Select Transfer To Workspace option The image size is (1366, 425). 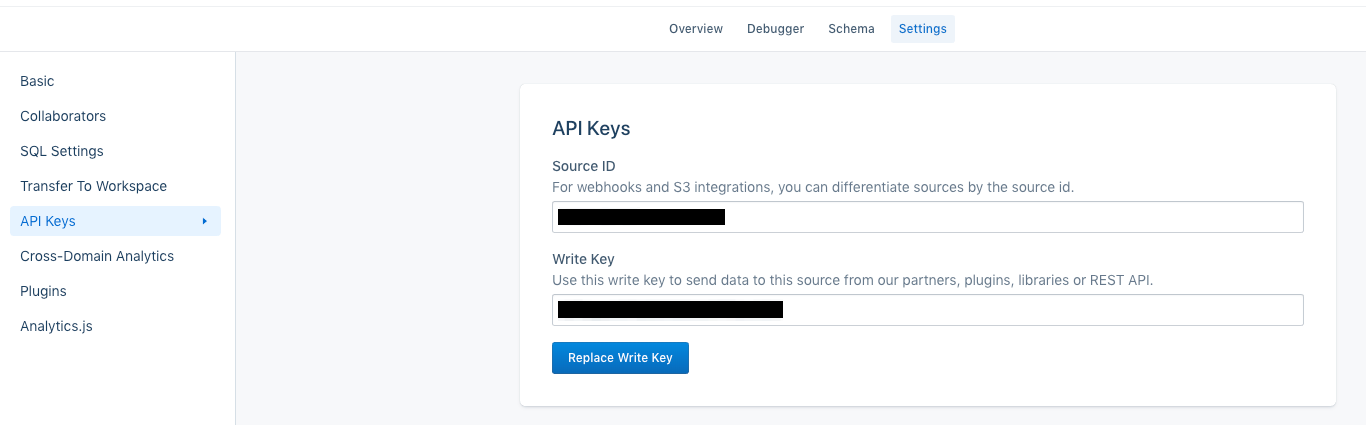93,186
